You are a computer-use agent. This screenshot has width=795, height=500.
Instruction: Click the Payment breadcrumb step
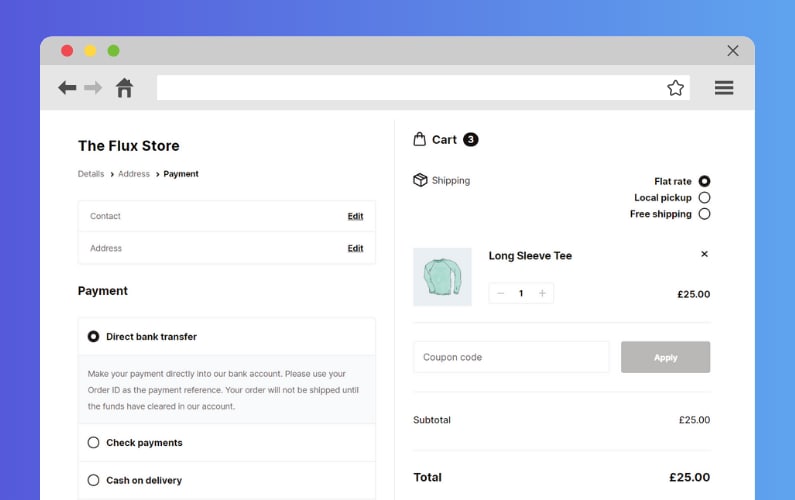point(181,174)
